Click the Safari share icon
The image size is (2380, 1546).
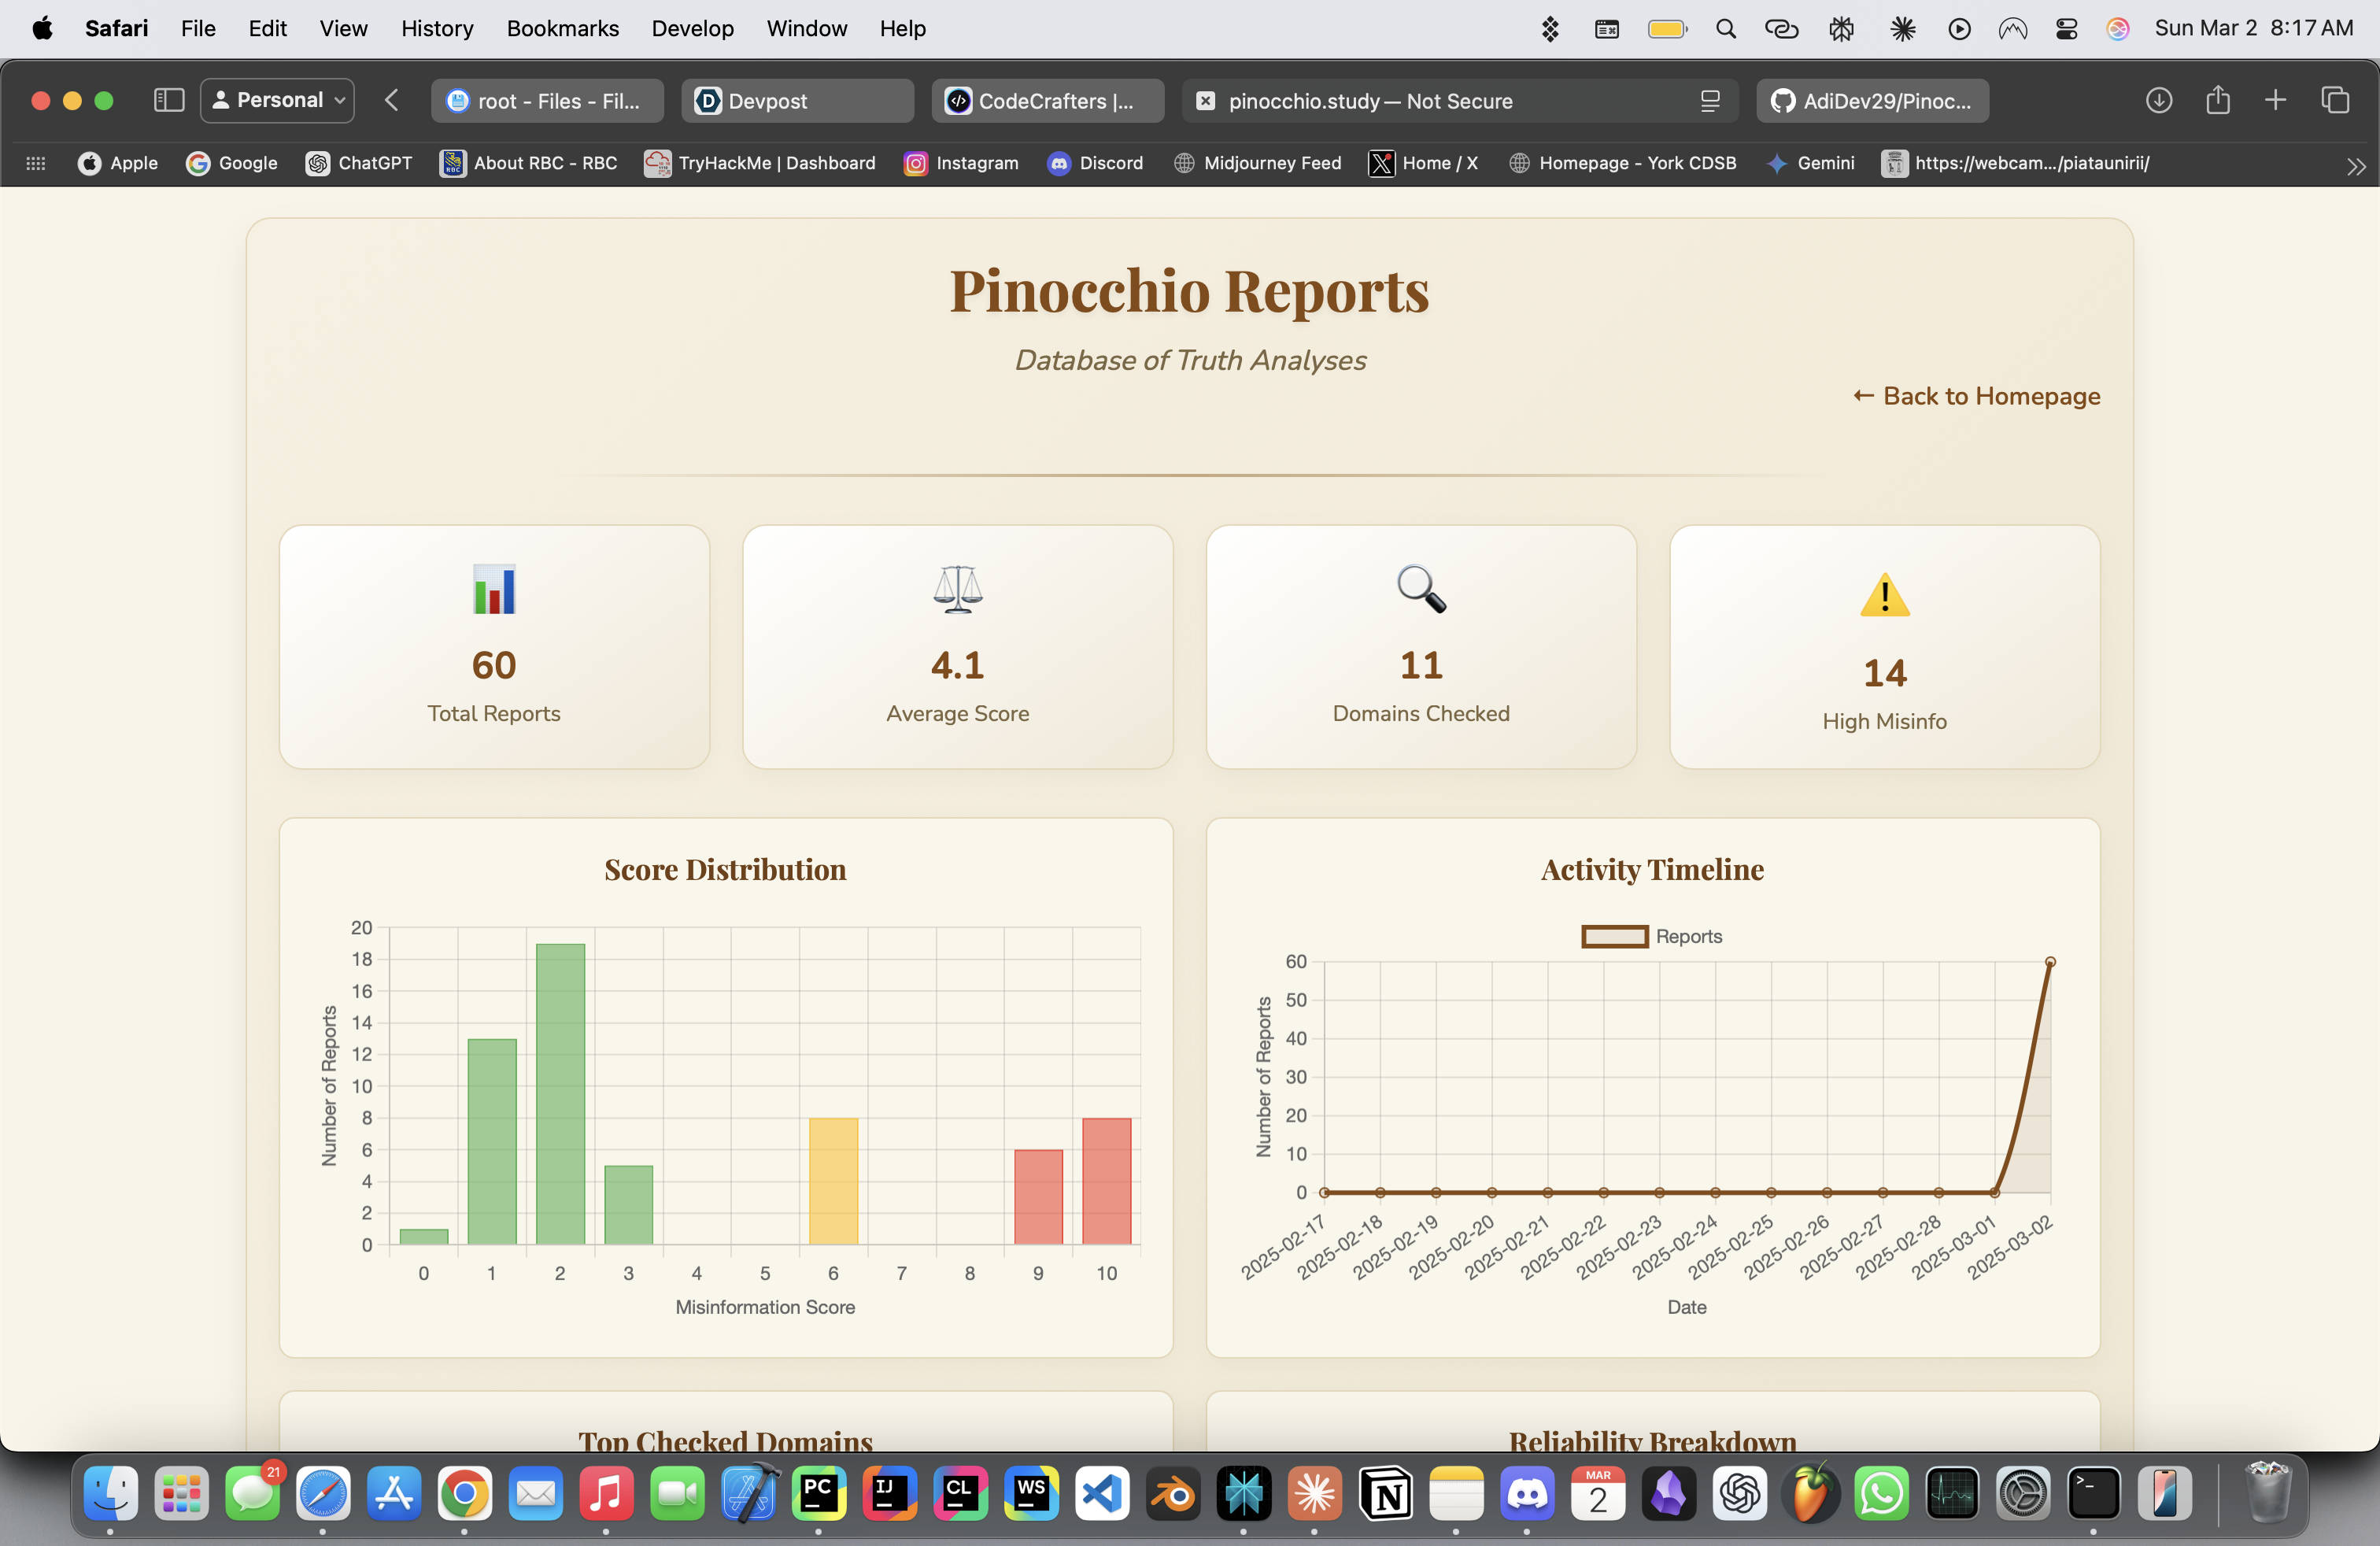pyautogui.click(x=2217, y=100)
